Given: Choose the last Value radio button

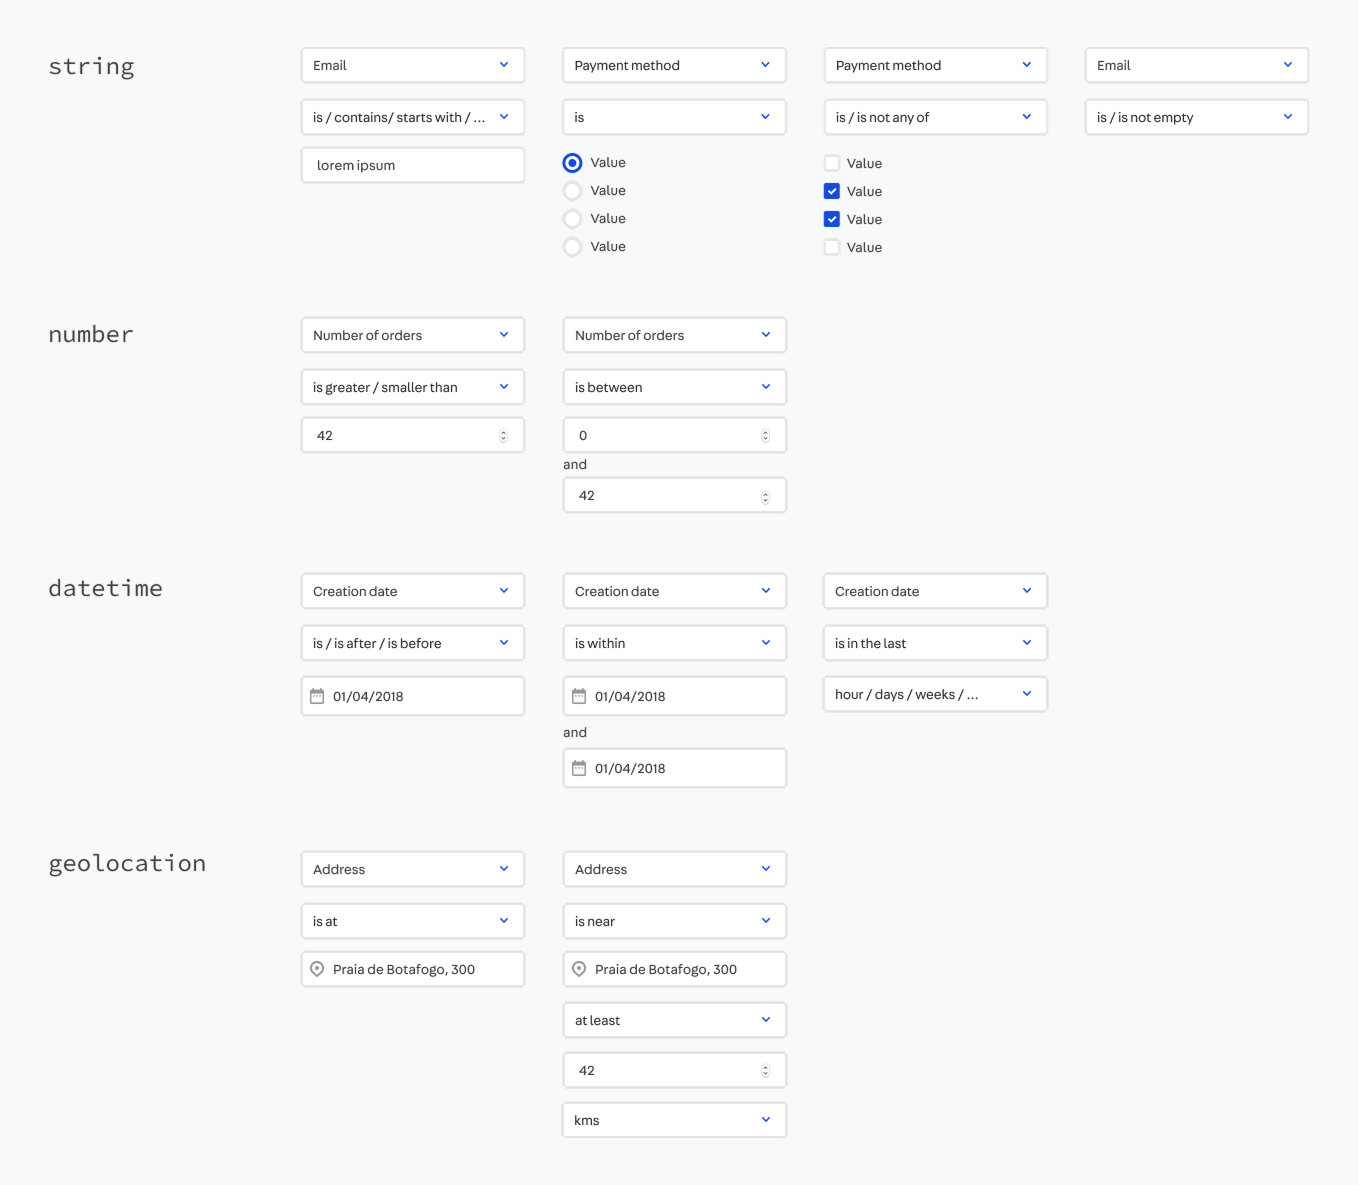Looking at the screenshot, I should [x=572, y=247].
